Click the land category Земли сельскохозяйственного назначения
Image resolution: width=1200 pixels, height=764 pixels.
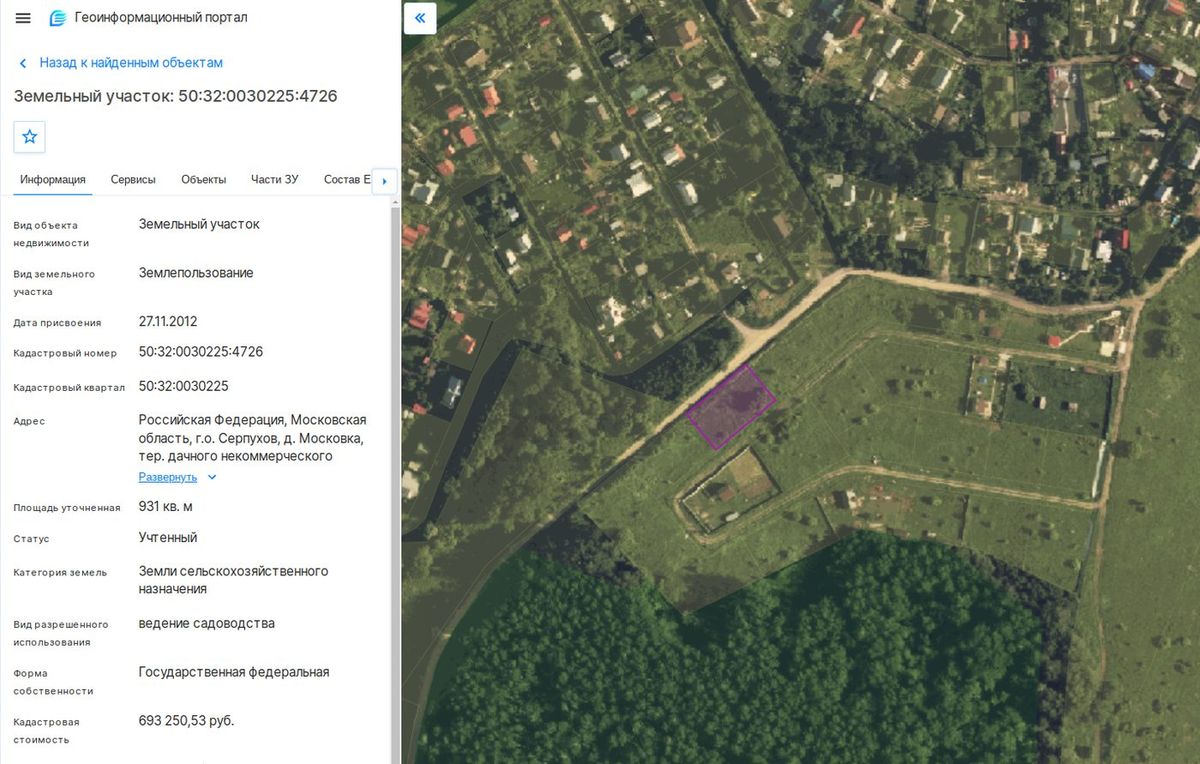[234, 580]
